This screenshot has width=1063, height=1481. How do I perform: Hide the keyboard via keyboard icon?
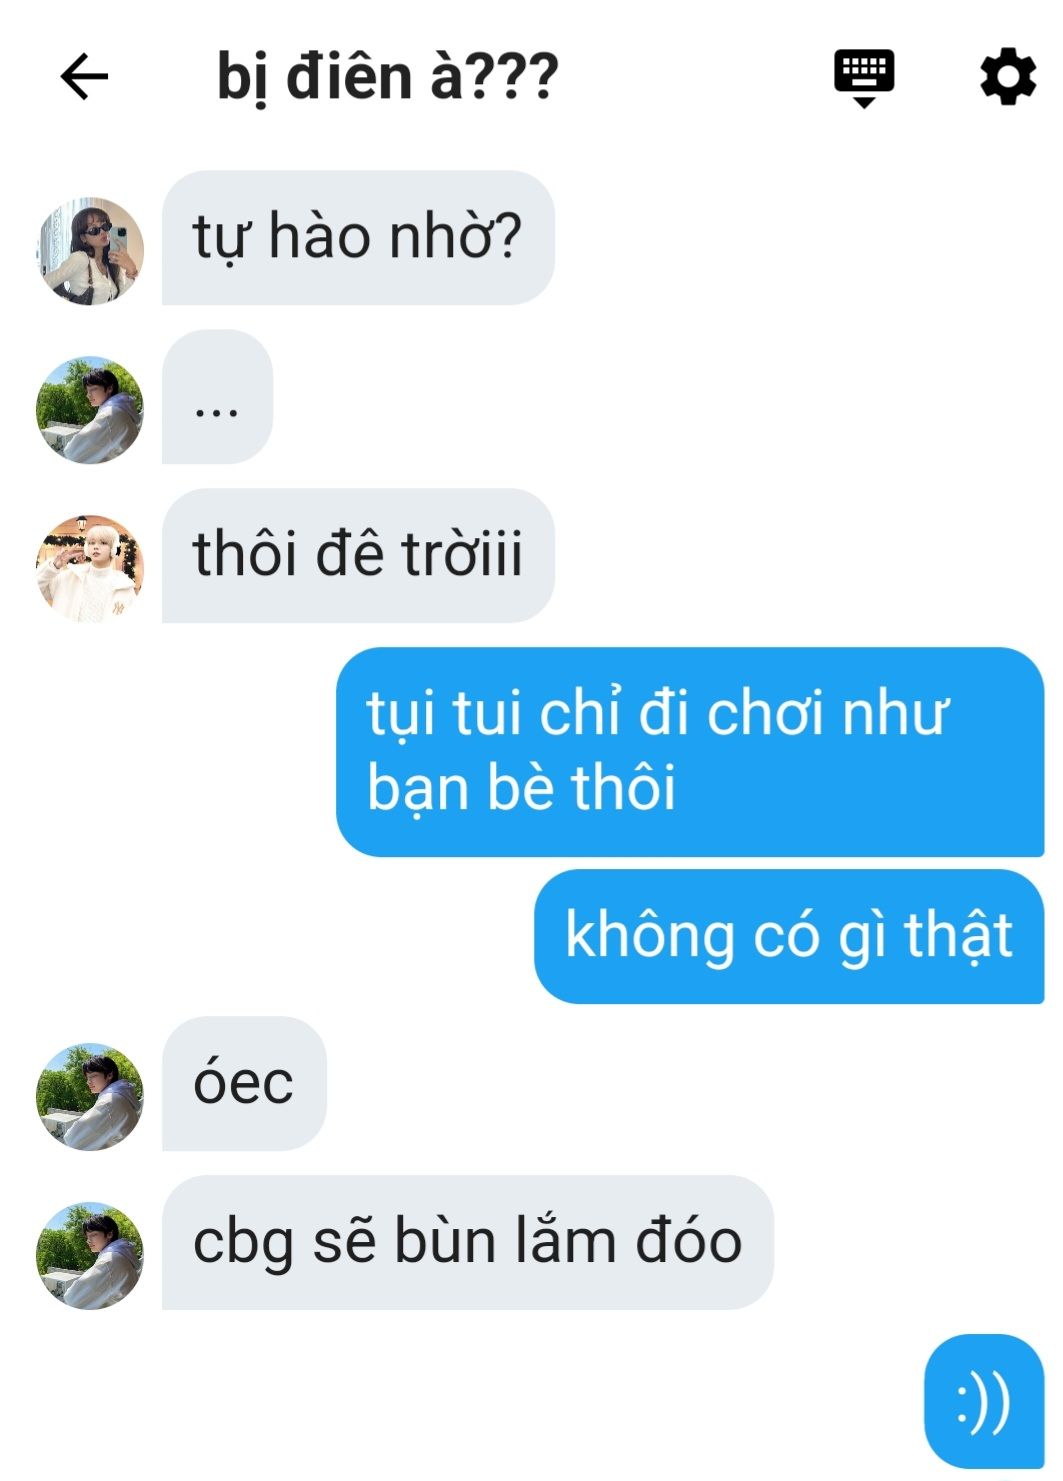(x=864, y=78)
